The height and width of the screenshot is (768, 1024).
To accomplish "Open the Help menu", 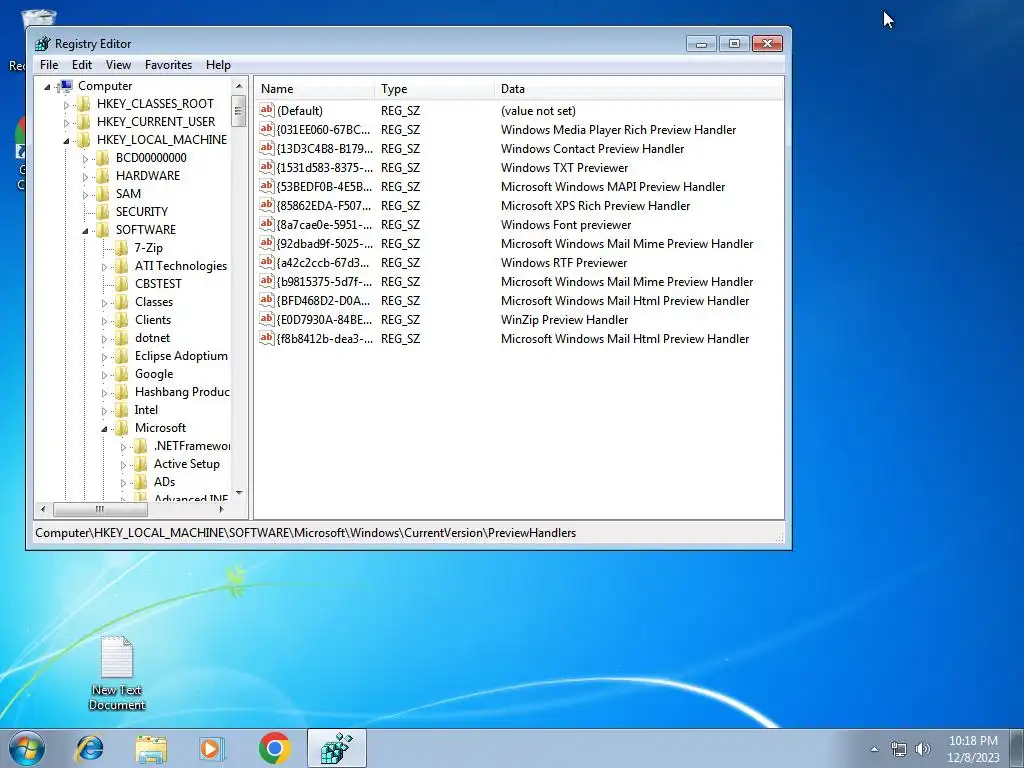I will 218,65.
